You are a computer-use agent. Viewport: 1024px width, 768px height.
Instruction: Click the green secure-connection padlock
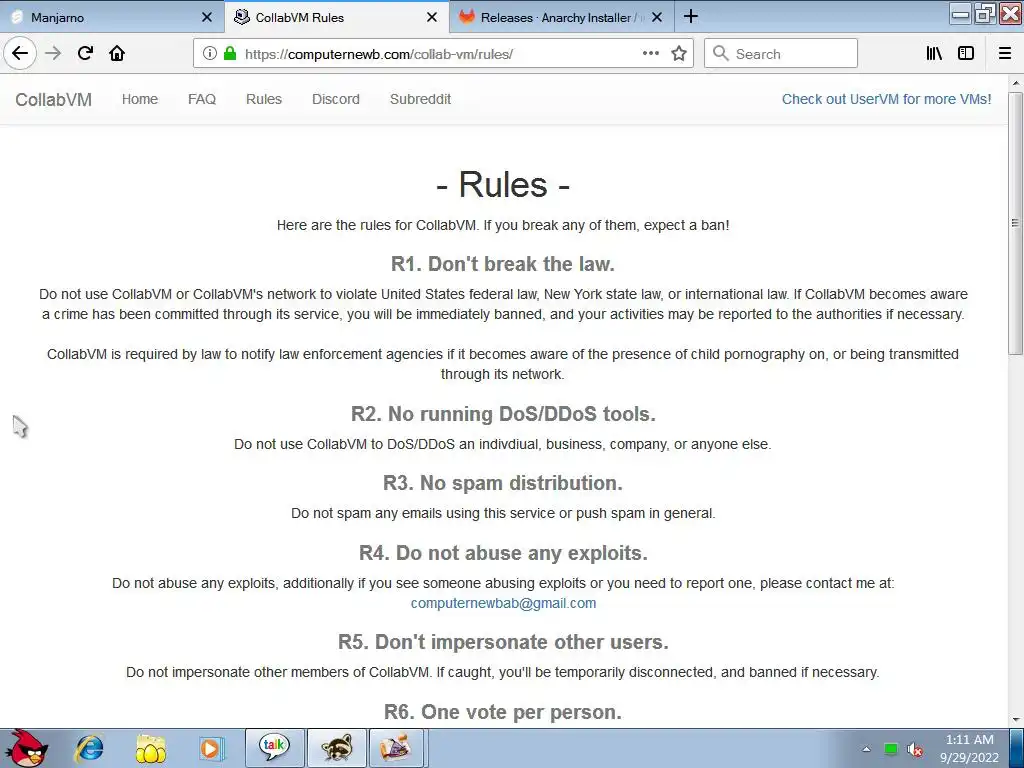coord(230,54)
